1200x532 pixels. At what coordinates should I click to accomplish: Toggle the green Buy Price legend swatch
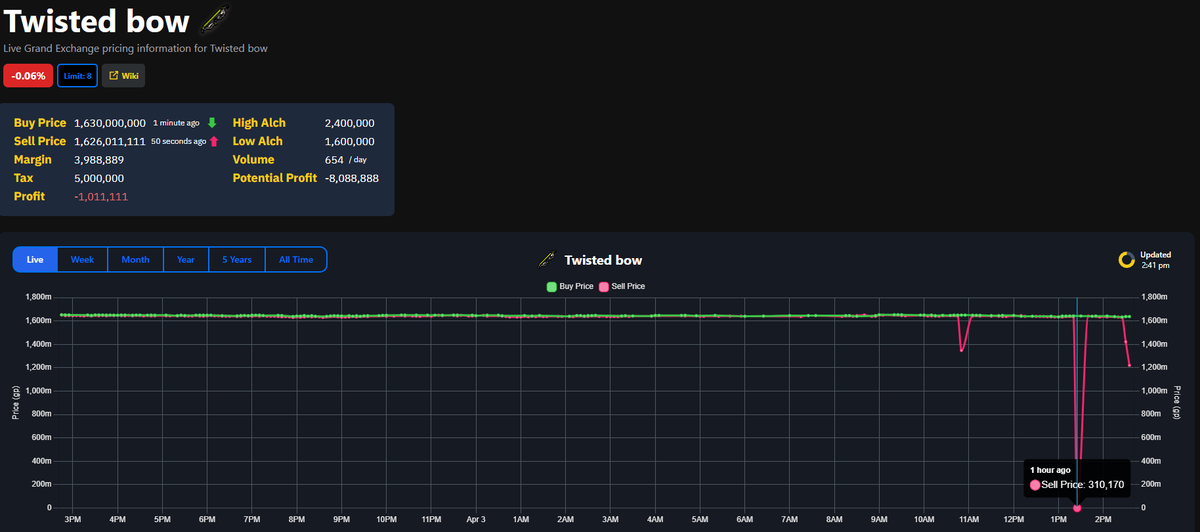552,287
